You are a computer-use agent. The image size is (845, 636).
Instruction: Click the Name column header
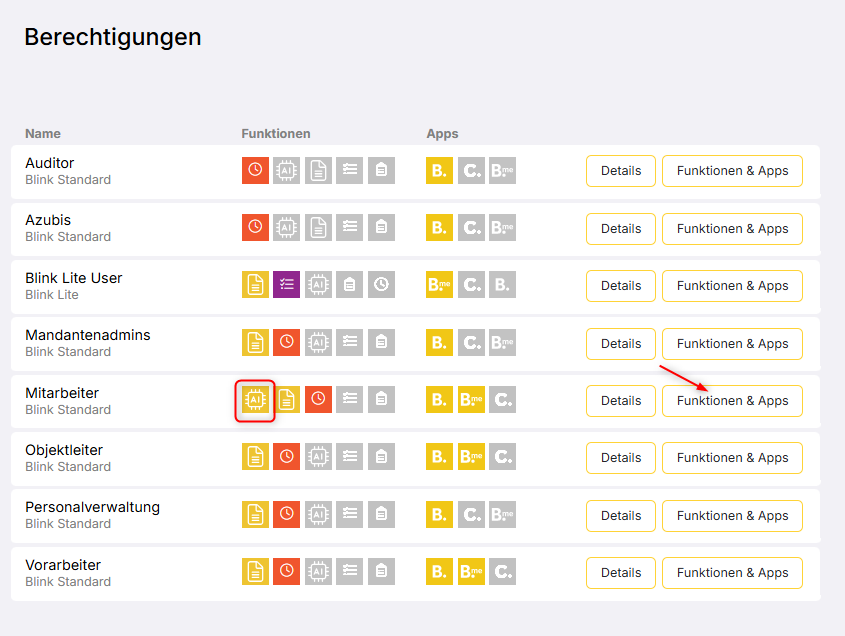click(x=43, y=133)
